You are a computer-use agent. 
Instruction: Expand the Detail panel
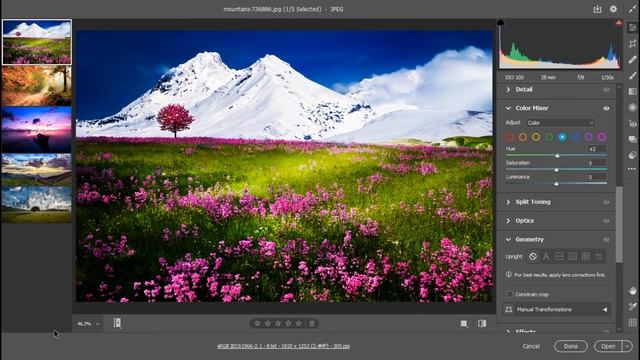click(x=508, y=89)
